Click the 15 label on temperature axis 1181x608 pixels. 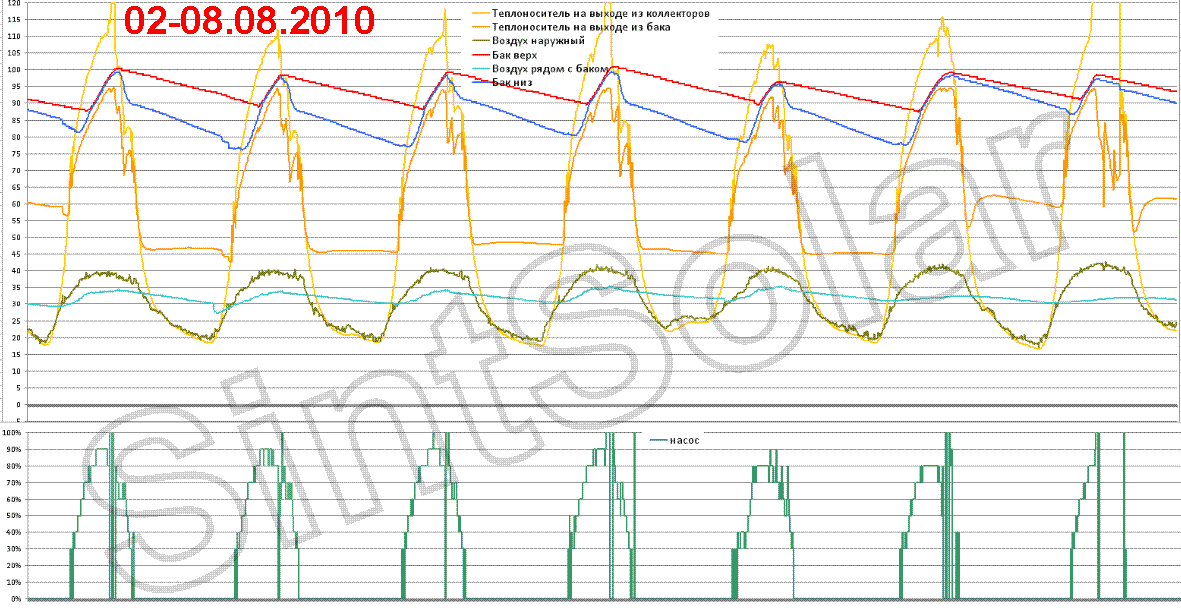point(17,354)
